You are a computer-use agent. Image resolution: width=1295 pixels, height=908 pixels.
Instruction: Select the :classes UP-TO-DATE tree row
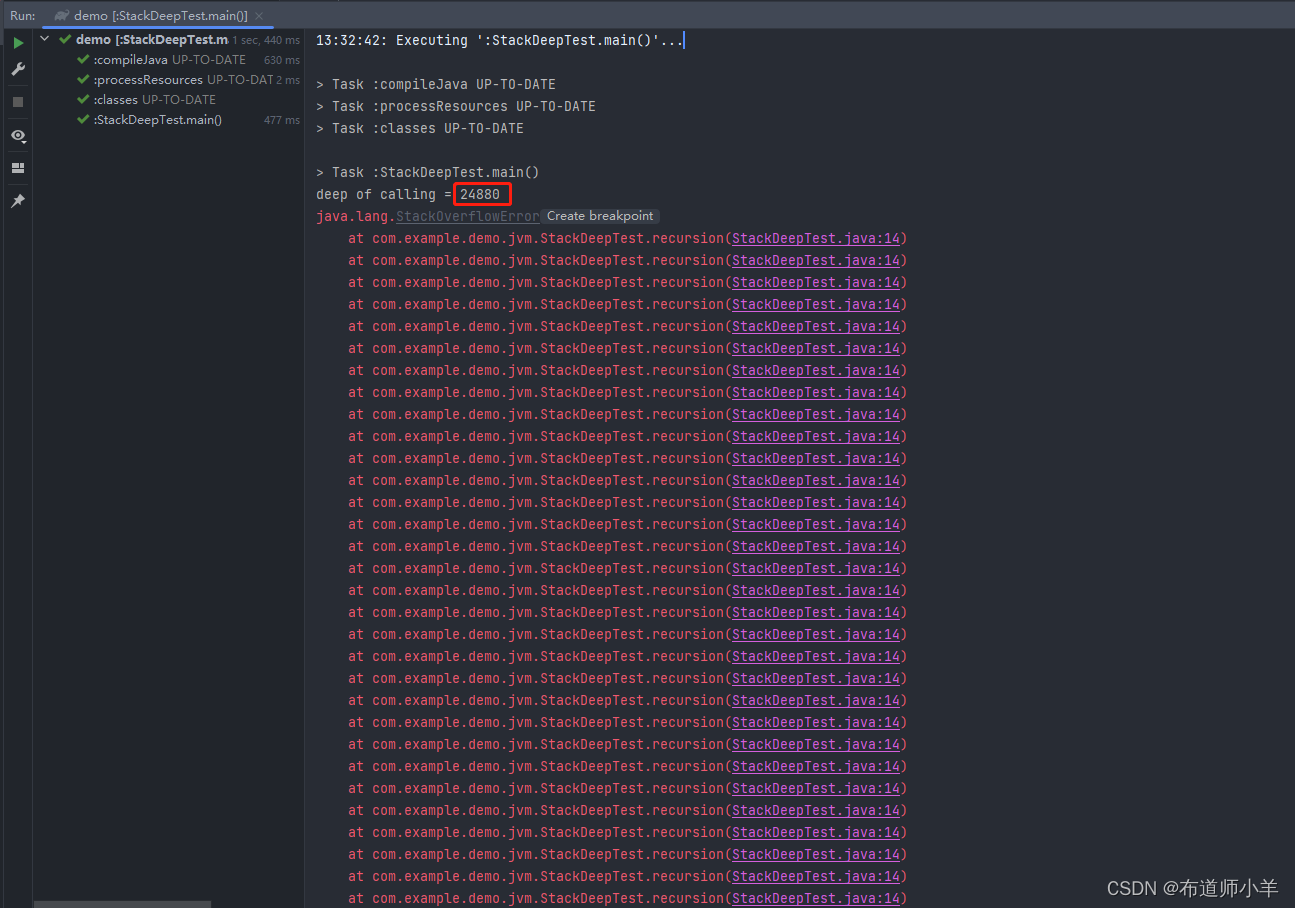pos(169,100)
